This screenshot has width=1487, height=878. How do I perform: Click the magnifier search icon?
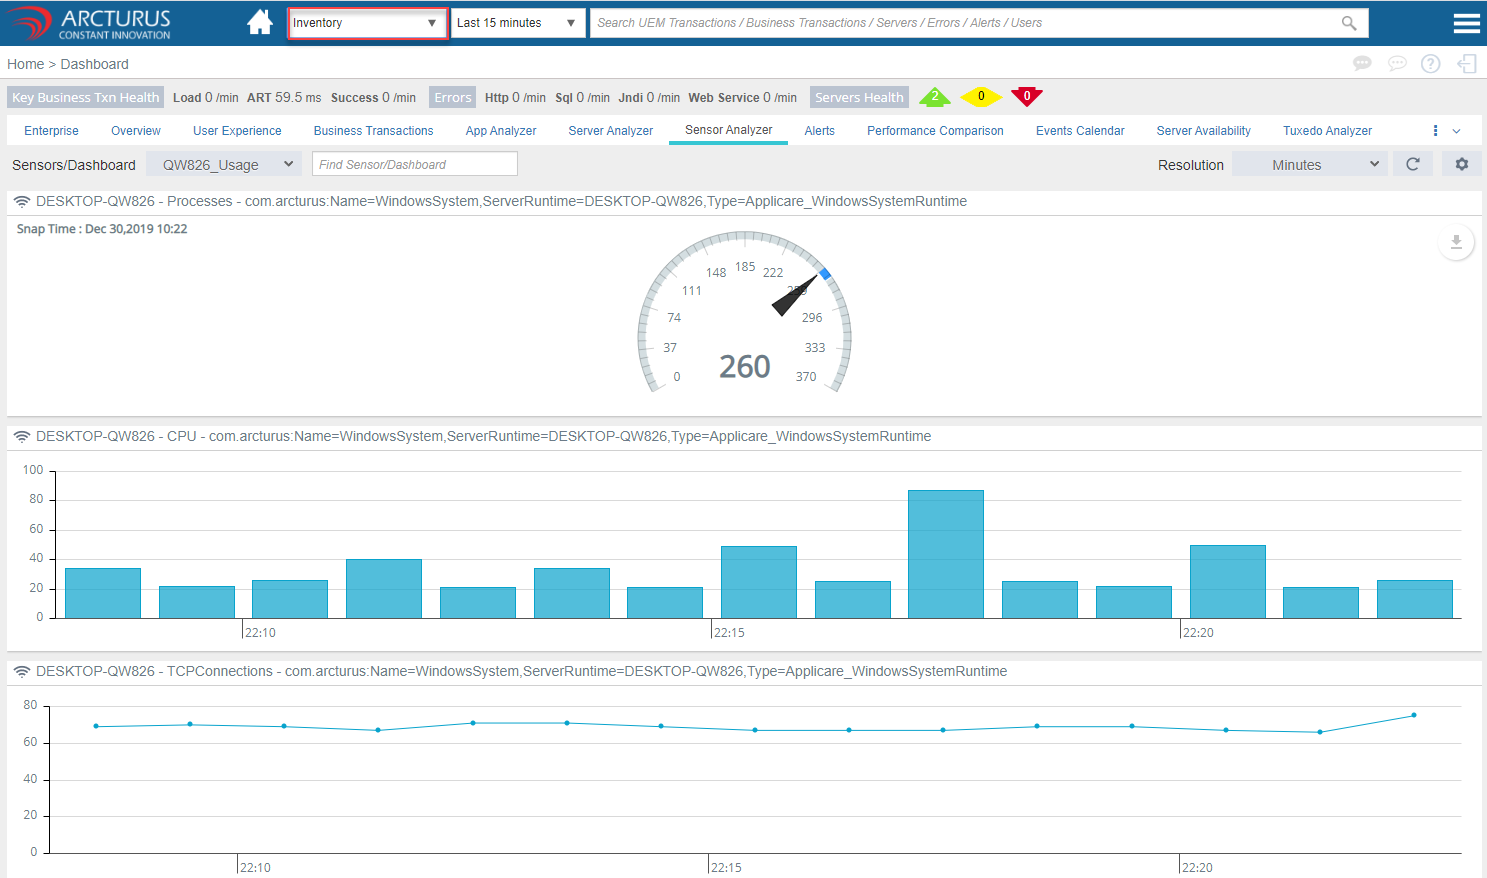[1348, 23]
